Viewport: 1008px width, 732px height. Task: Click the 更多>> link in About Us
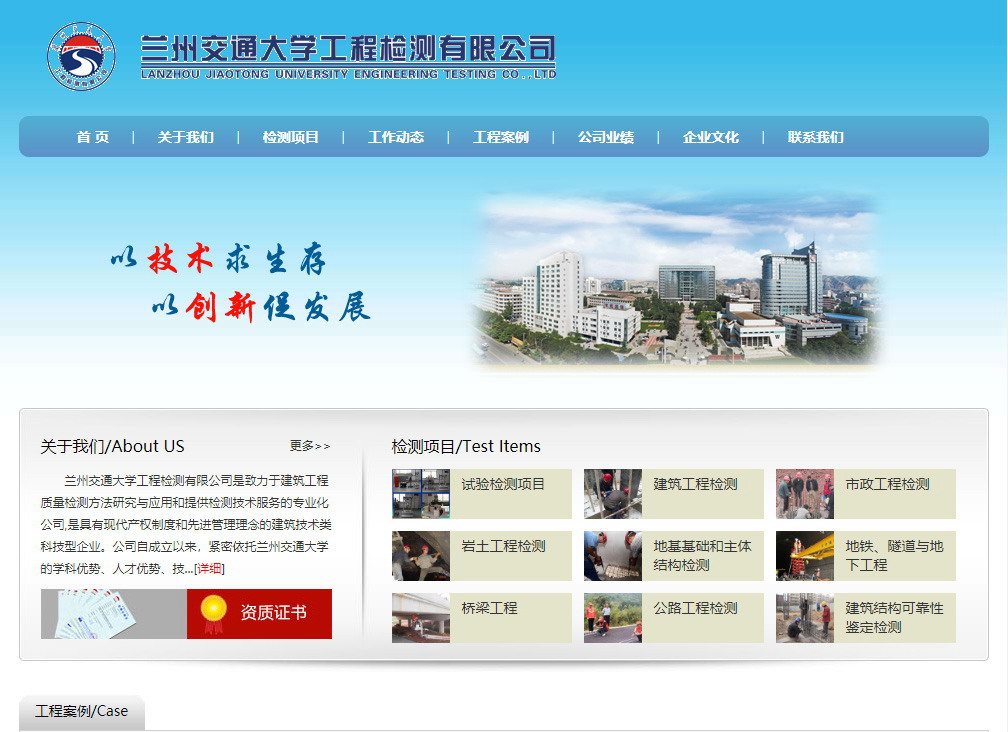(x=310, y=446)
